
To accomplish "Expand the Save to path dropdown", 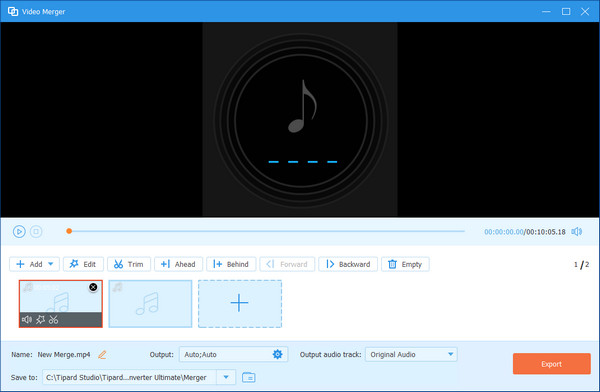I will 226,377.
